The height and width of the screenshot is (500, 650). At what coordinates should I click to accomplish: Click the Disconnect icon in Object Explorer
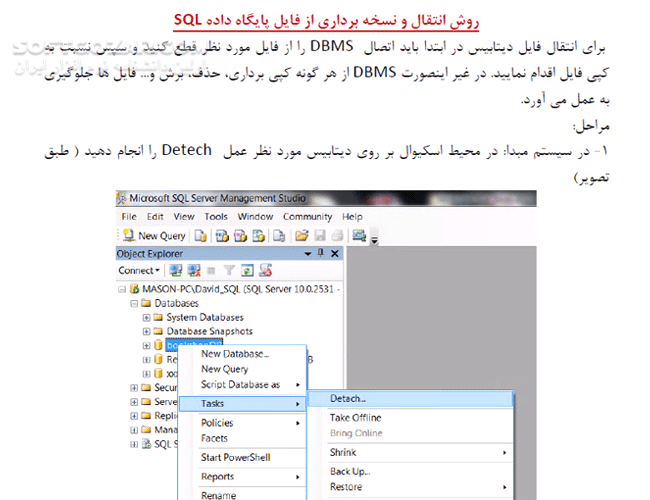[194, 271]
